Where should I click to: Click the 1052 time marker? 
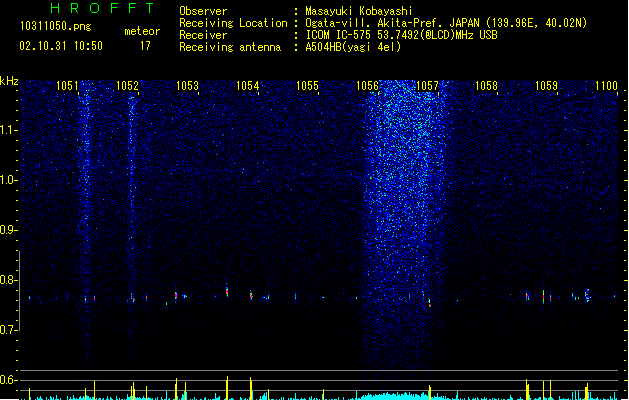(x=127, y=86)
